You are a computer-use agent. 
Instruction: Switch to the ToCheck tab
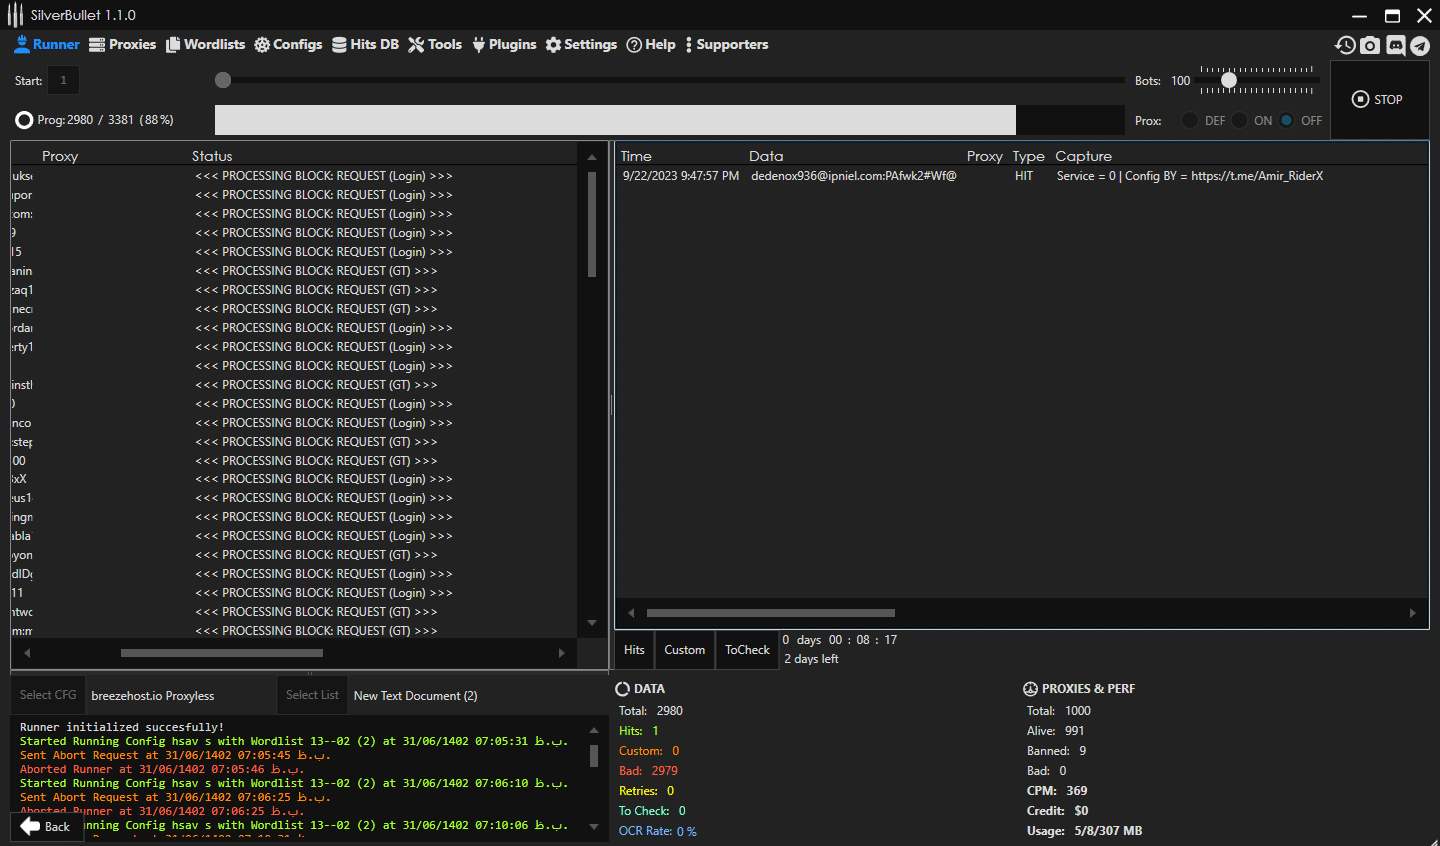(x=746, y=649)
